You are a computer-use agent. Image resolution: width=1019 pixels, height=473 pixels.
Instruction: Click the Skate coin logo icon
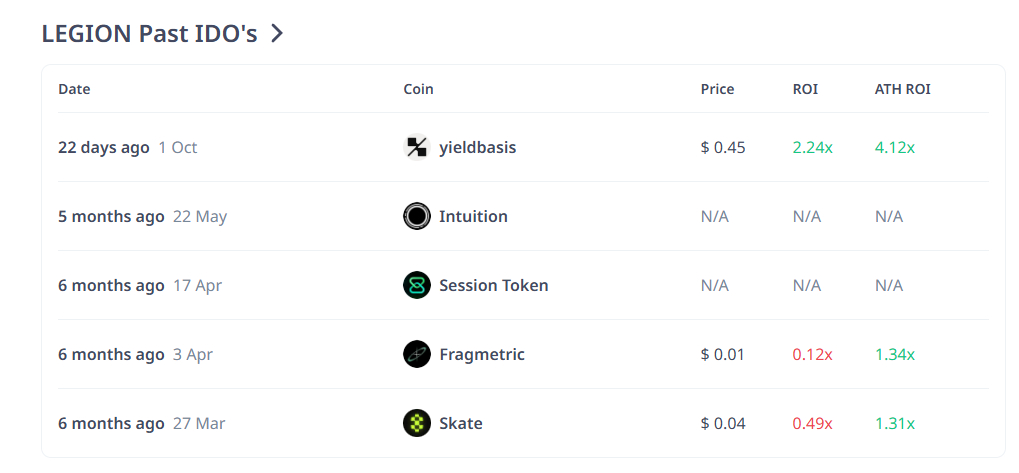point(417,423)
